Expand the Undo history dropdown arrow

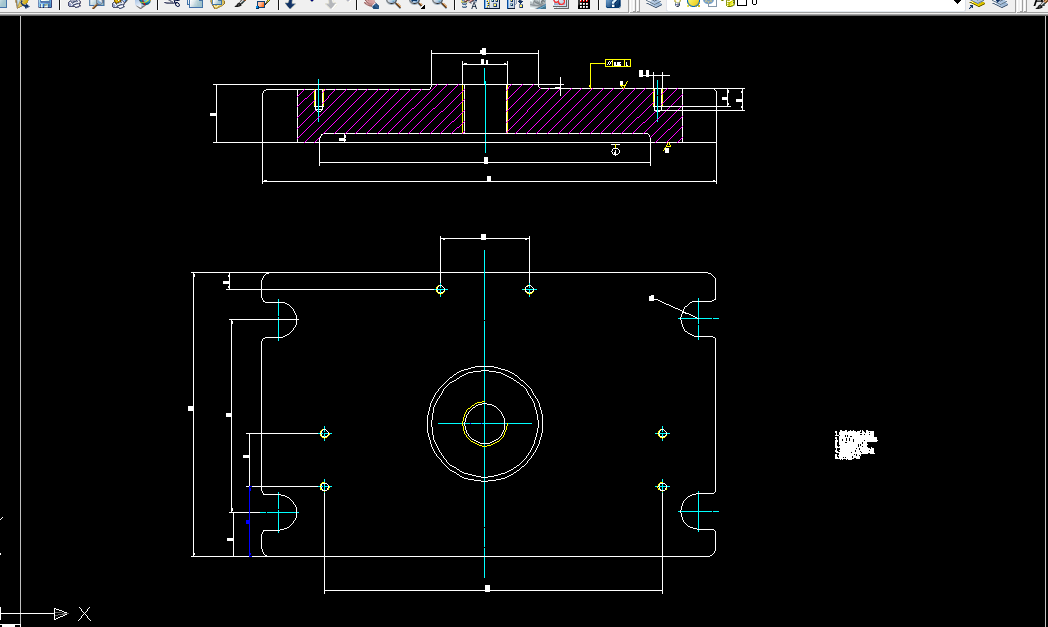pos(311,3)
